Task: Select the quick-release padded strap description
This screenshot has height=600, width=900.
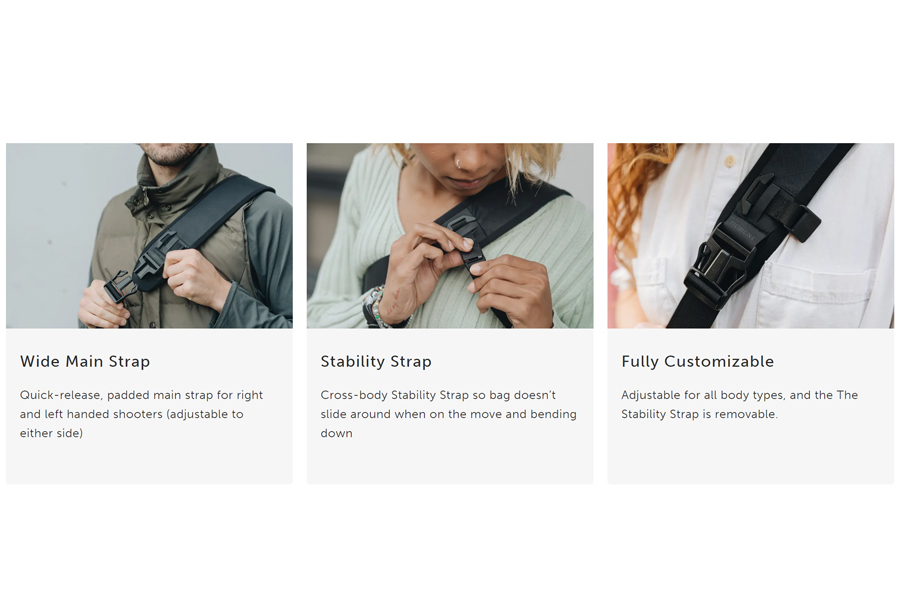Action: tap(141, 414)
